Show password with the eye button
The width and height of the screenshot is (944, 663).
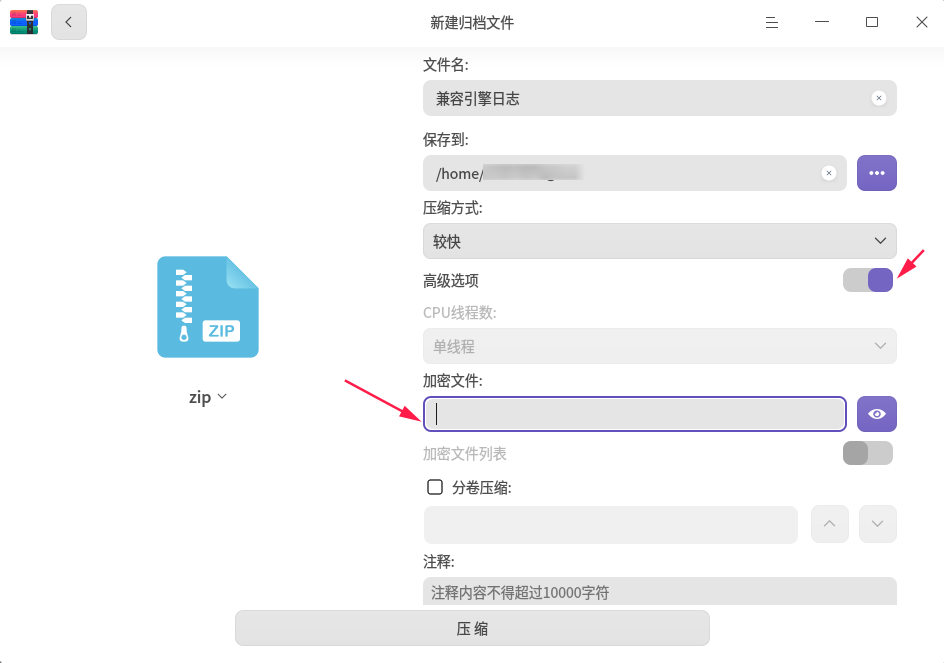pos(877,414)
